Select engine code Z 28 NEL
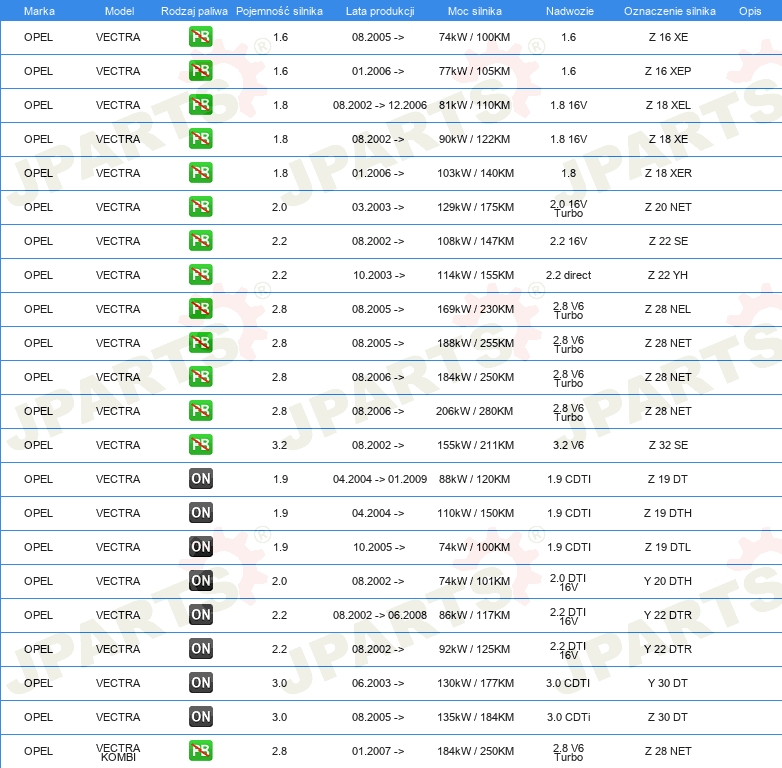The image size is (782, 768). click(668, 309)
